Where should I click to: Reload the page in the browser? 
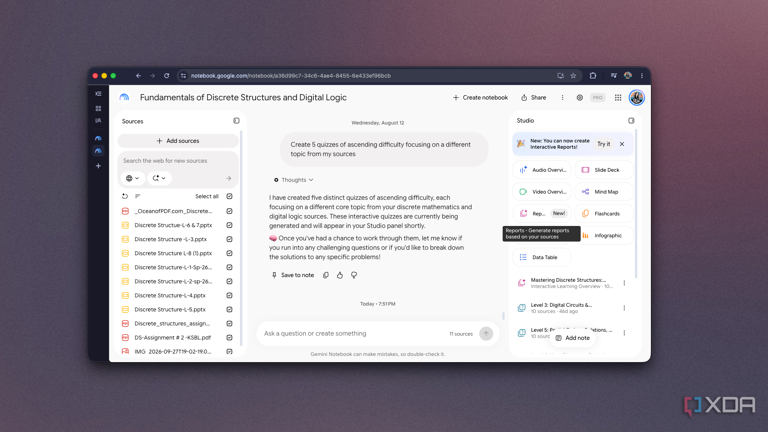(x=167, y=76)
